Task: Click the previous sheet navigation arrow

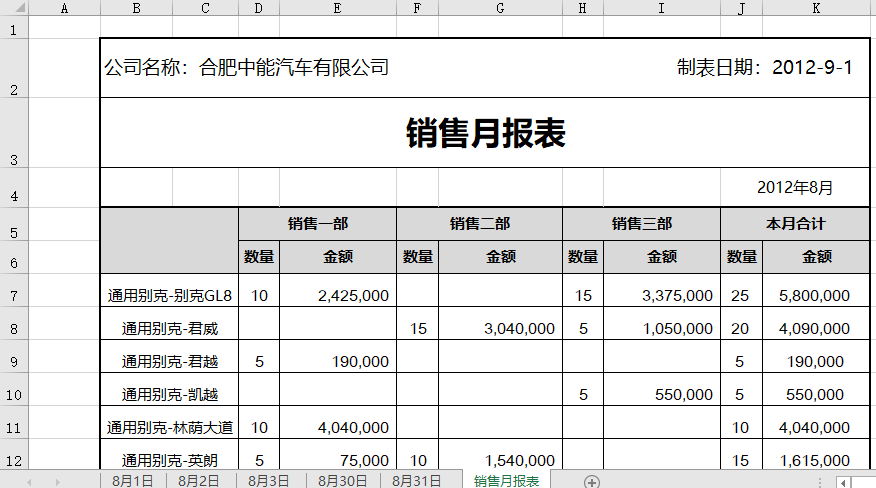Action: pos(29,482)
